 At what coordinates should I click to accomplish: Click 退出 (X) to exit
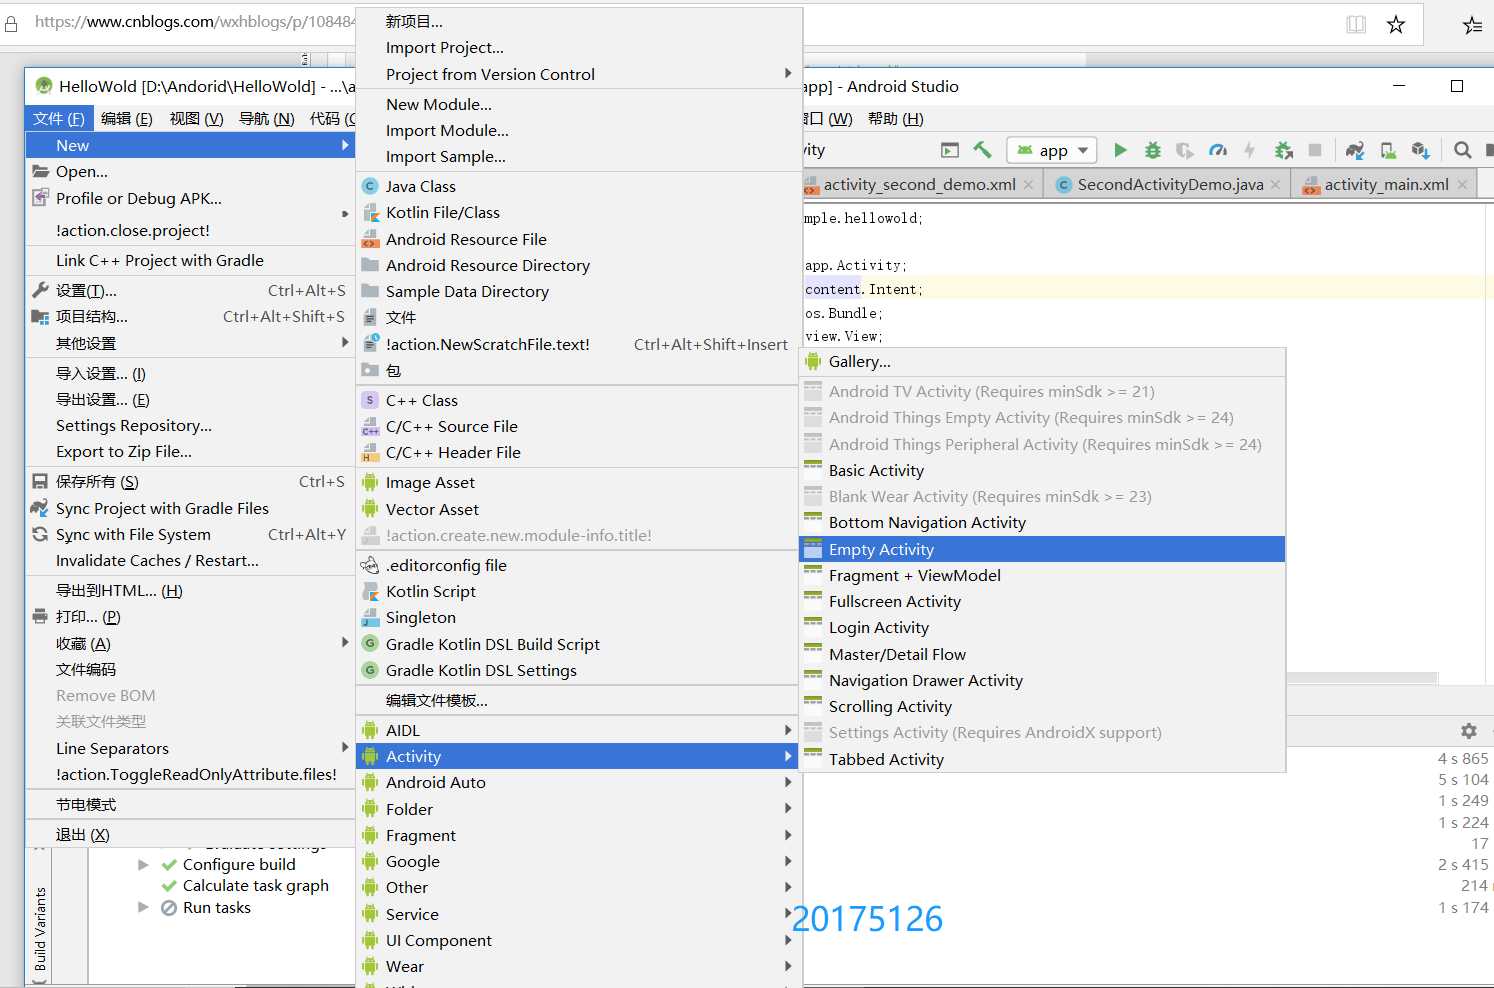point(190,834)
